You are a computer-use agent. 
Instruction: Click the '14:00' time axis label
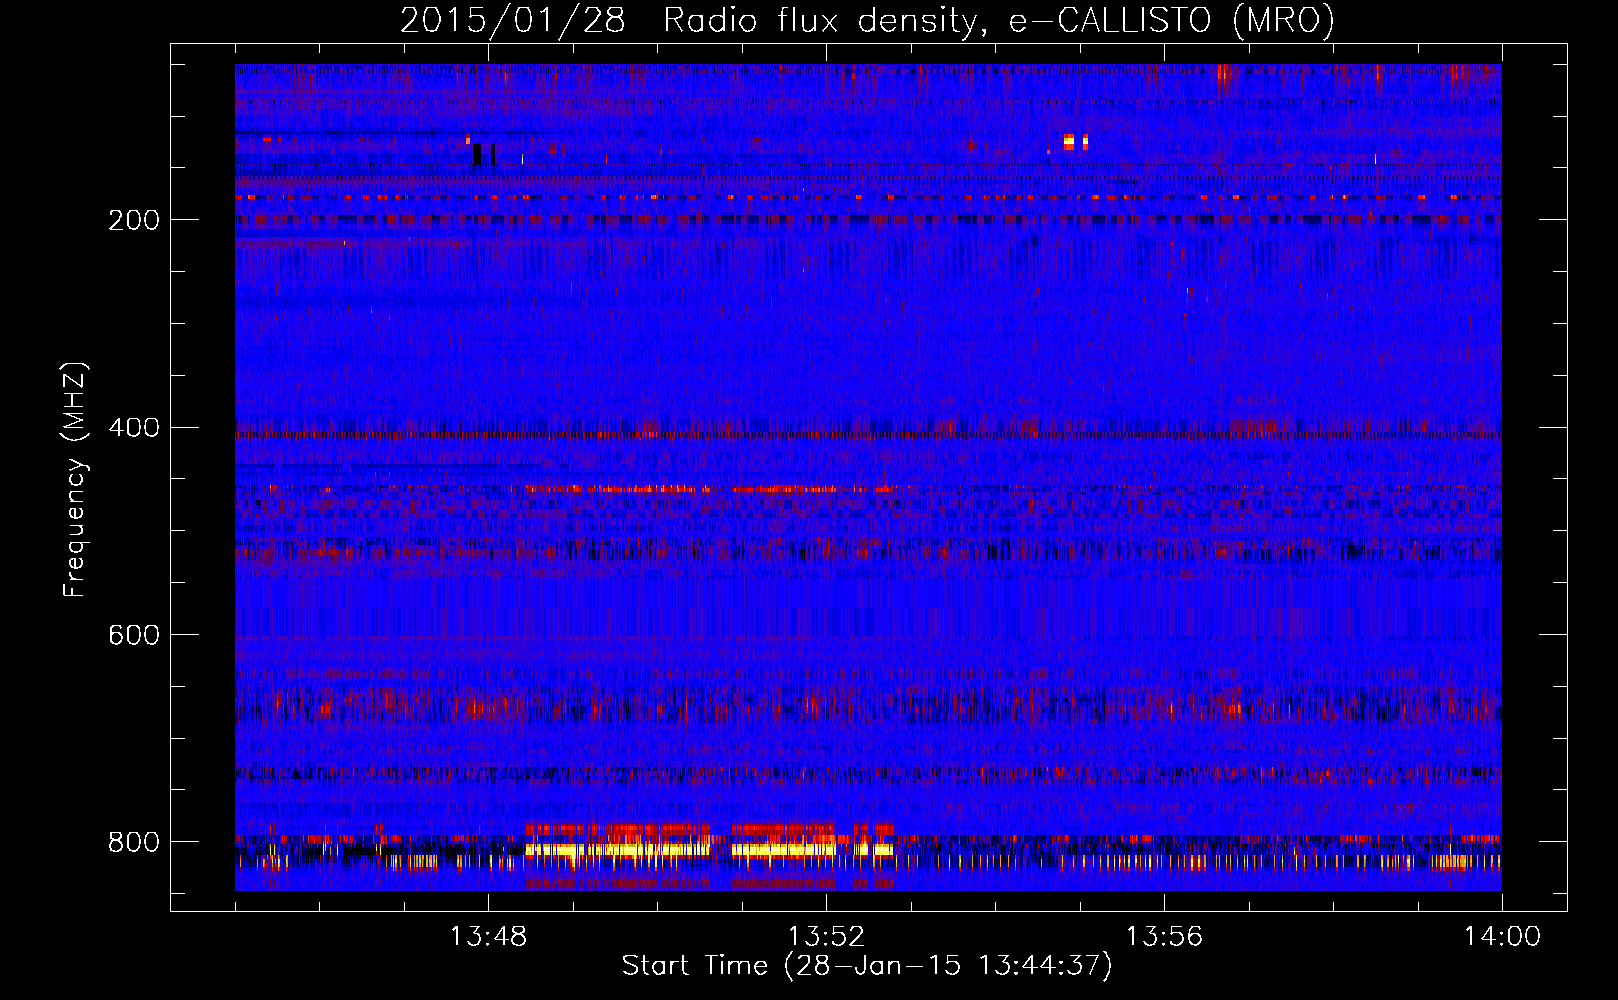1502,937
